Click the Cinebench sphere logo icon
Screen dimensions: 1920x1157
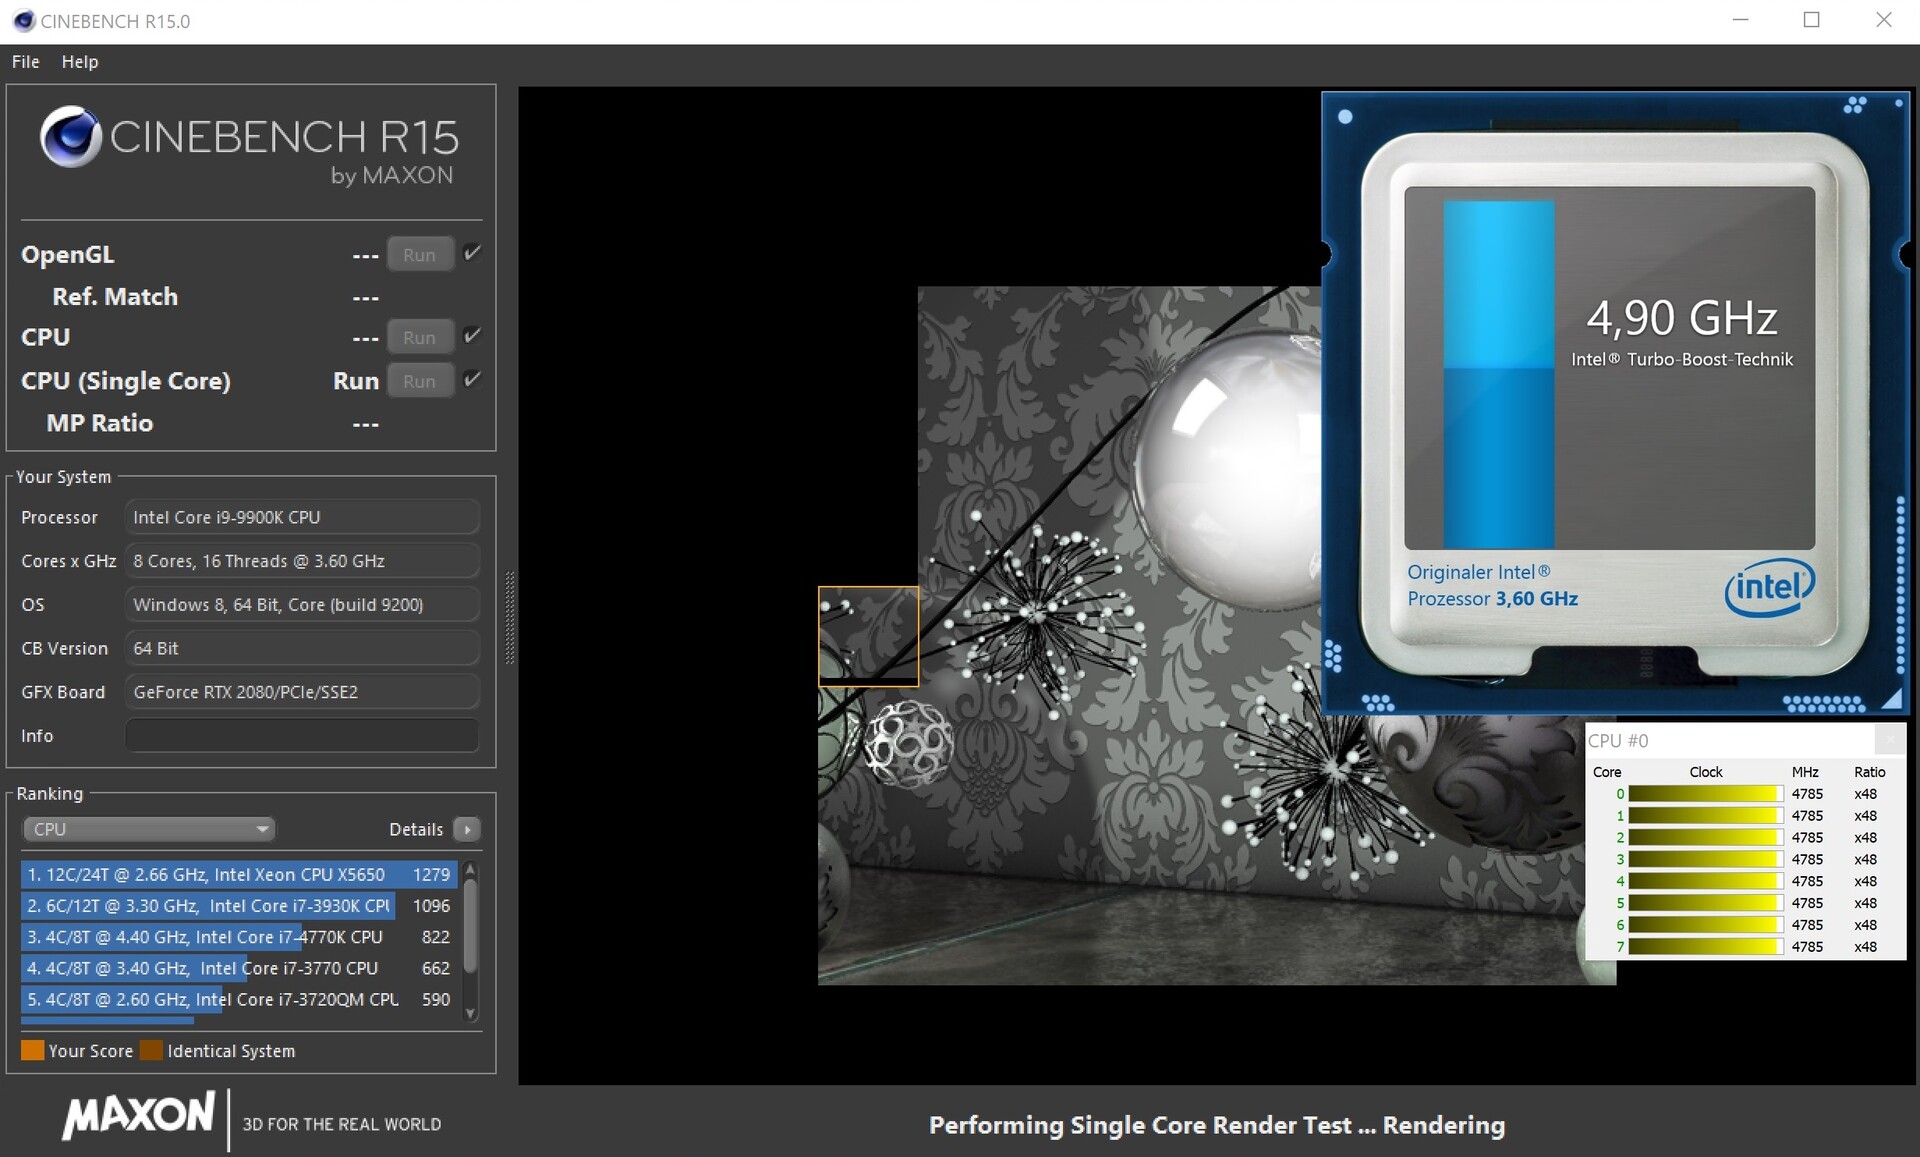pos(70,137)
